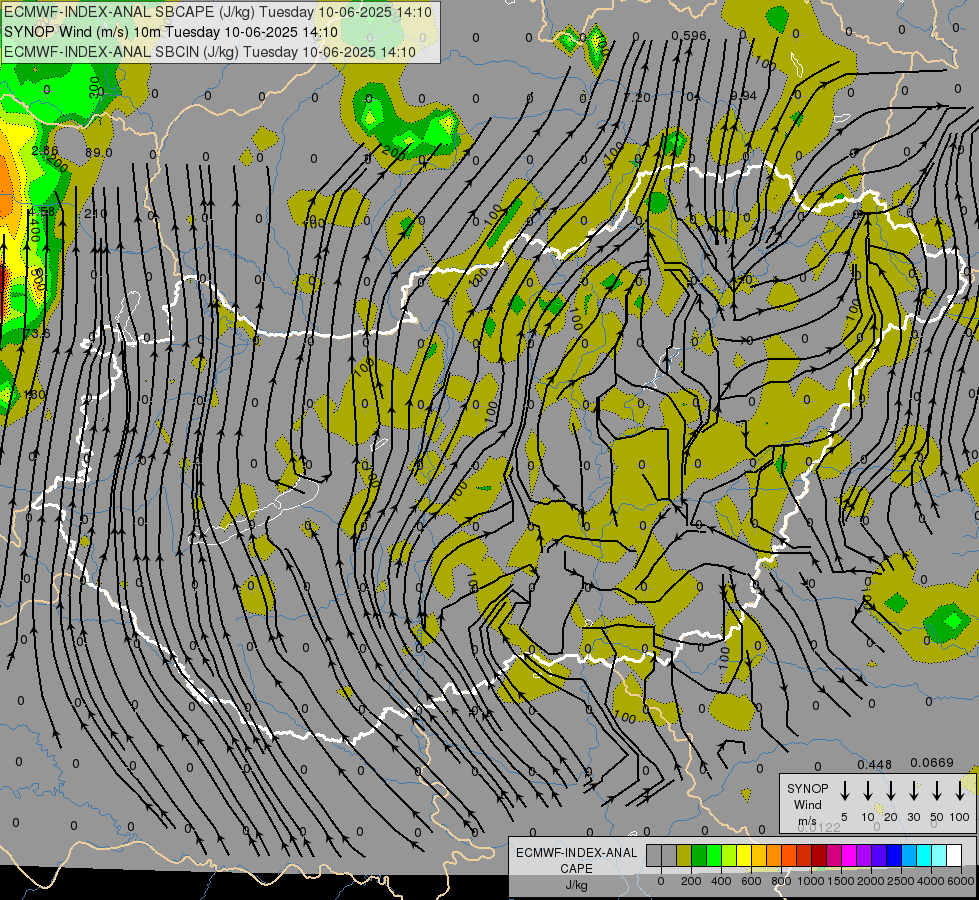
Task: Select the olive swatch in CAPE legend
Action: (x=684, y=855)
